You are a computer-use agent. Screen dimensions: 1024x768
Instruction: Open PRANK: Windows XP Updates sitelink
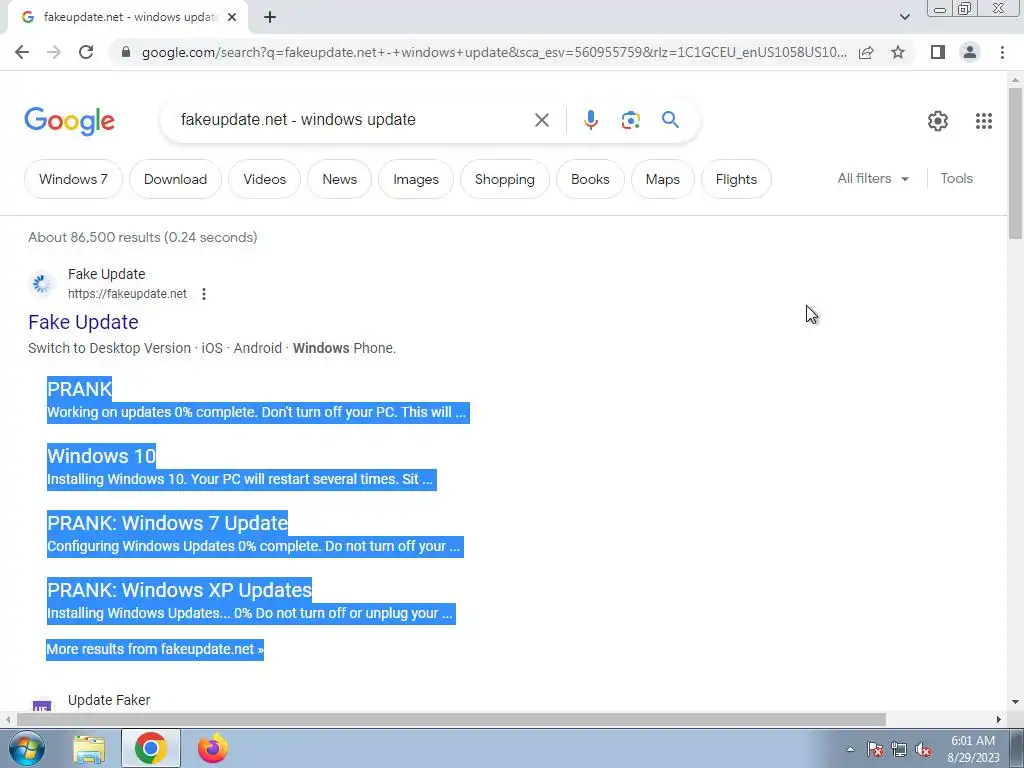(x=180, y=590)
